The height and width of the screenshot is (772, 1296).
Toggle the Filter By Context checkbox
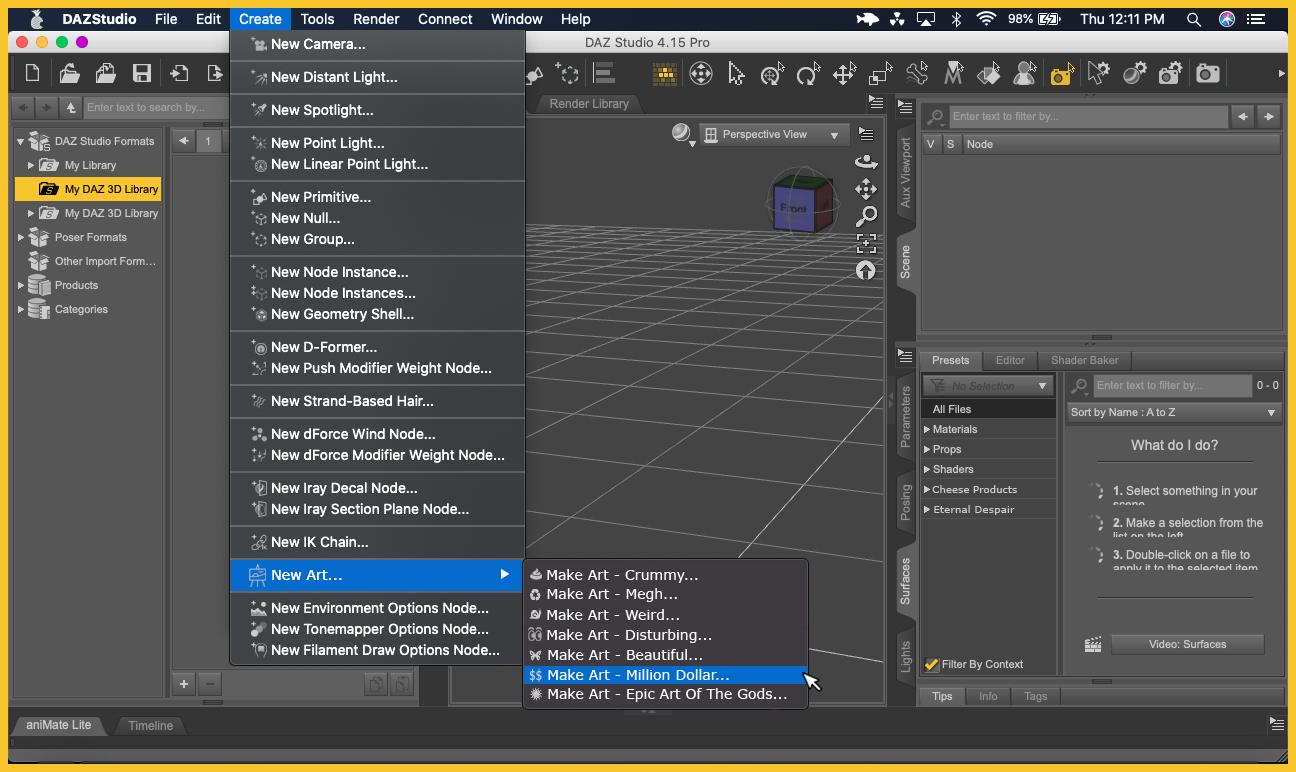(x=932, y=664)
